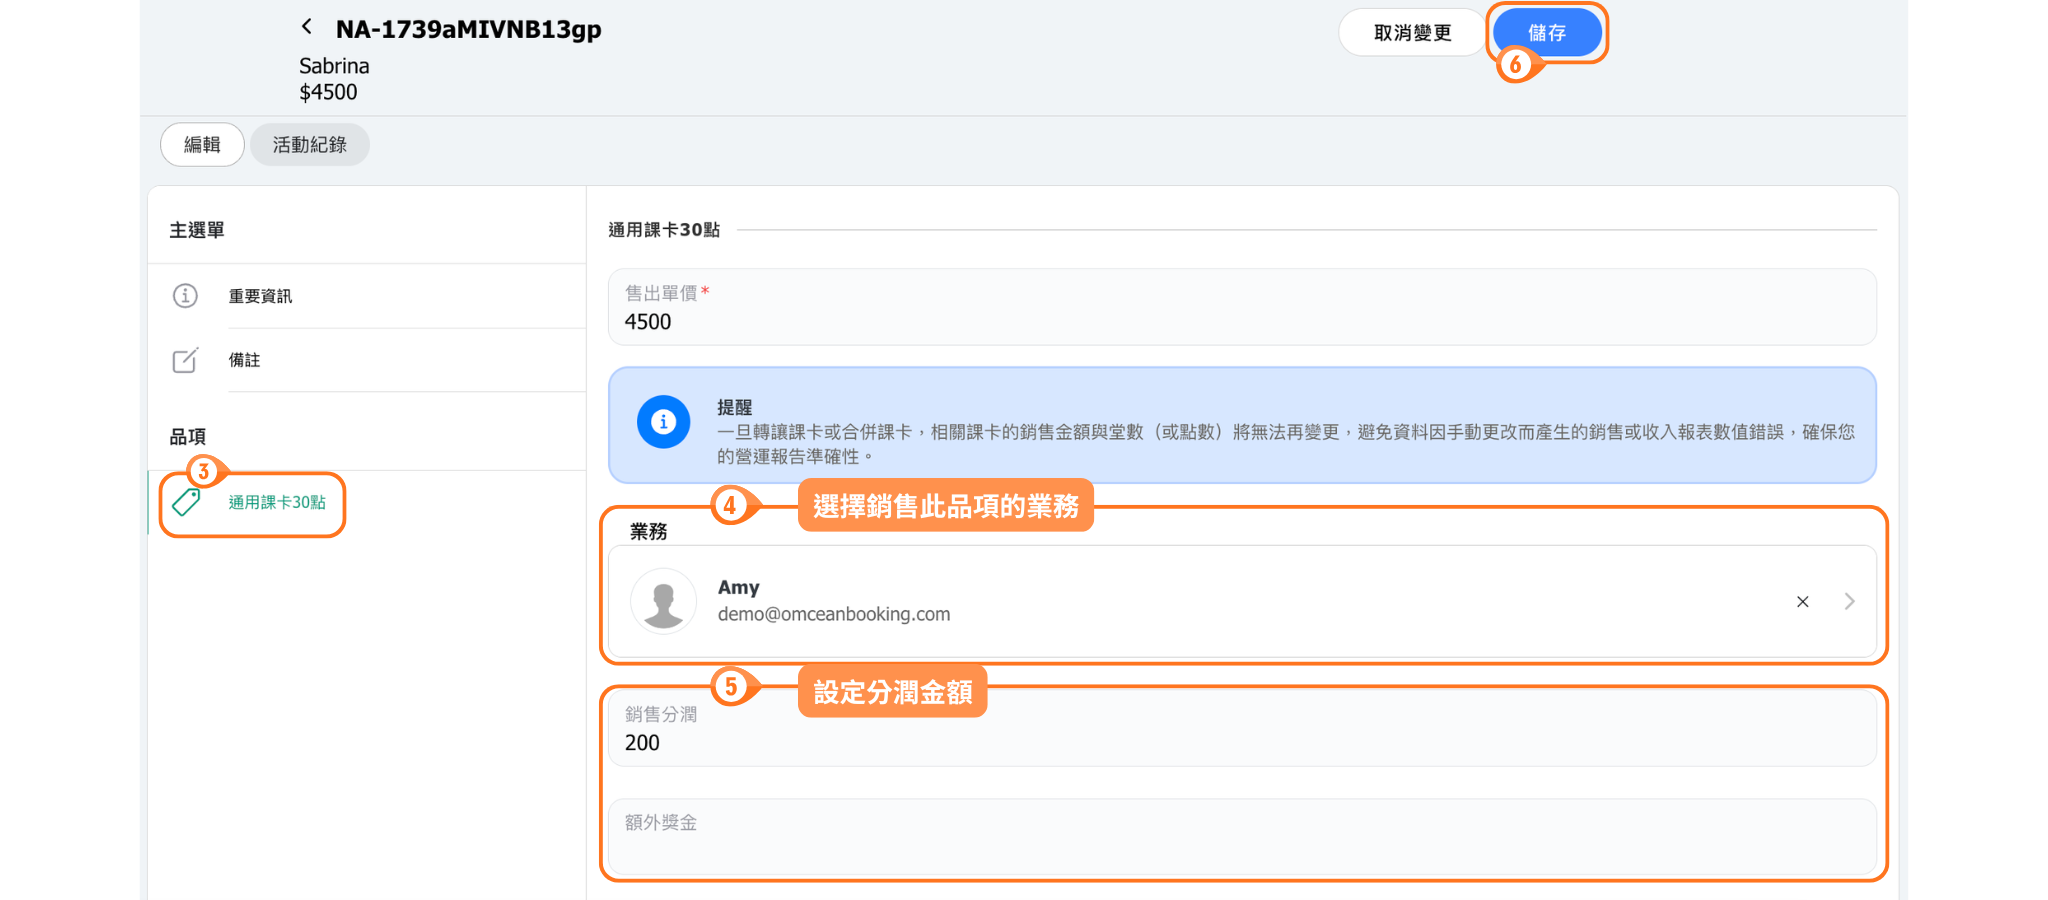Open the 業務 selector showing Amy

[1240, 601]
